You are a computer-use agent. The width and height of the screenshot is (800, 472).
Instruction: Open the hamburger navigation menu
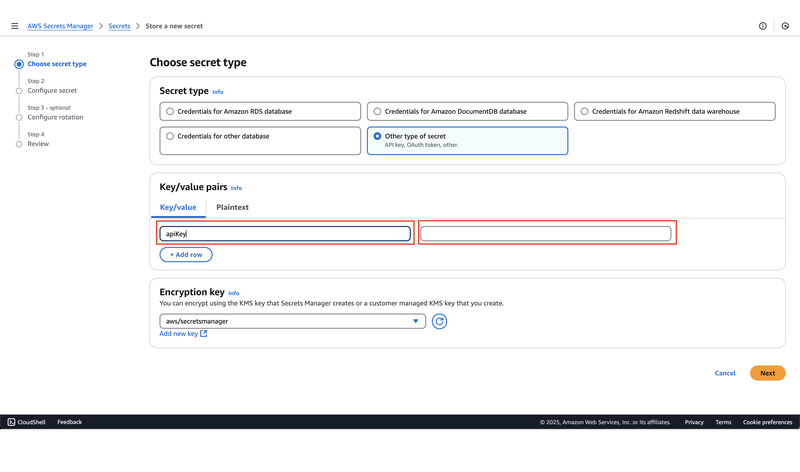[15, 26]
